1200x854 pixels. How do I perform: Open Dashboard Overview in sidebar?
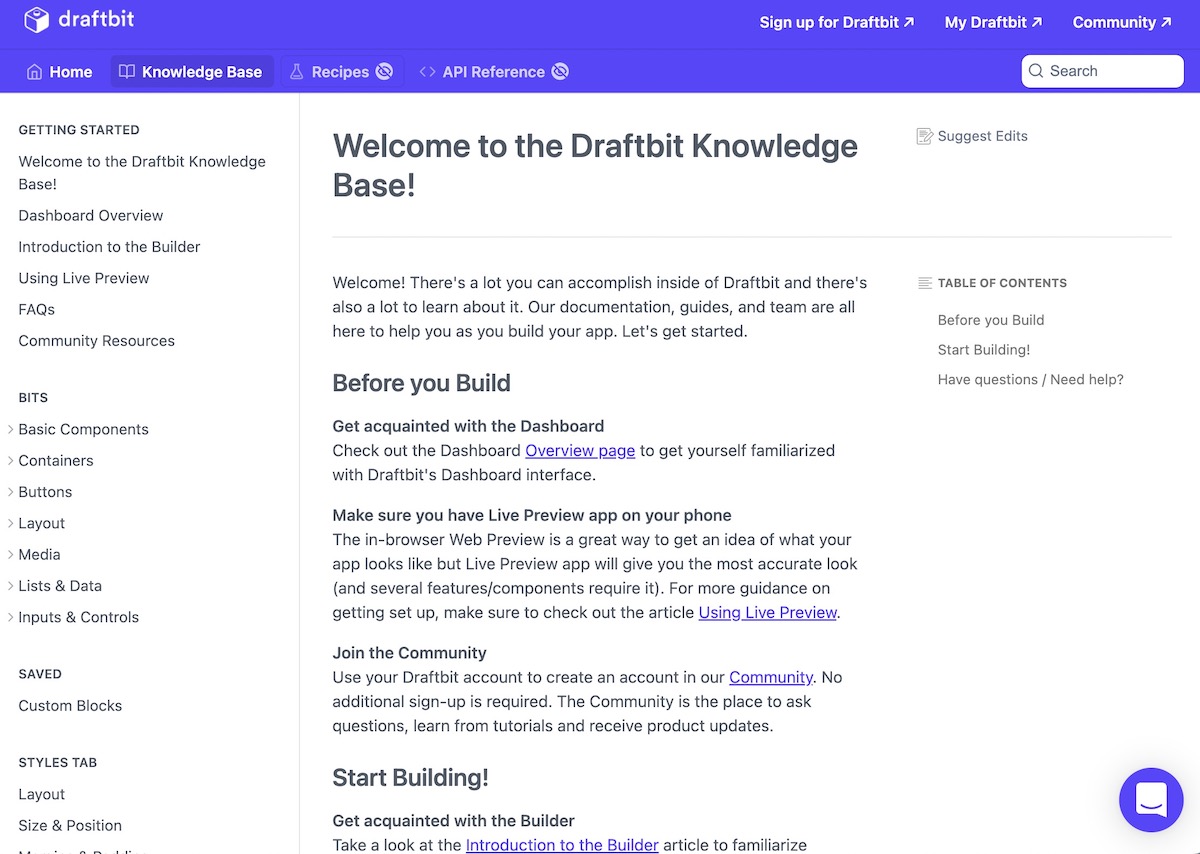[x=91, y=215]
